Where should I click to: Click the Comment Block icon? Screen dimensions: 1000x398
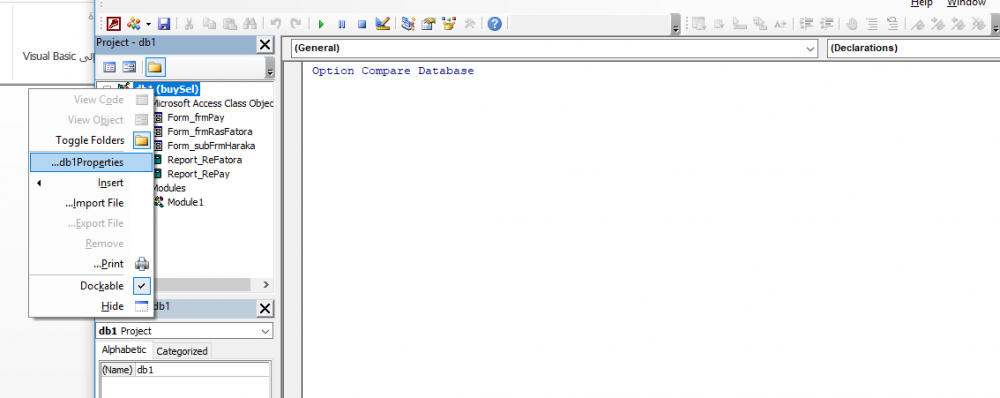coord(872,24)
